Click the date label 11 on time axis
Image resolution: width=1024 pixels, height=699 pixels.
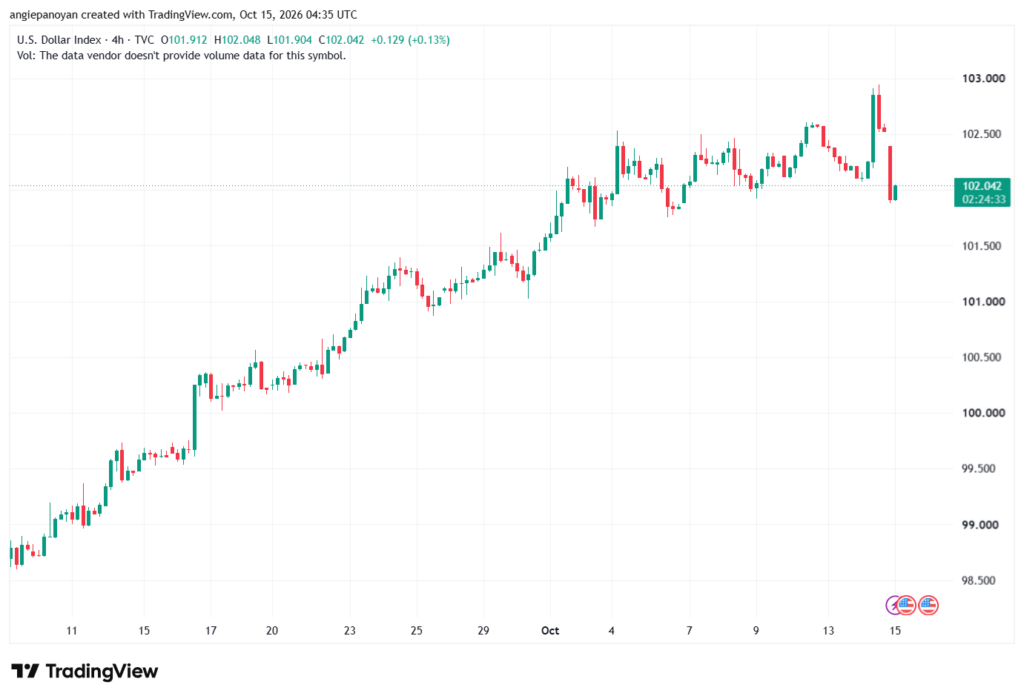(x=72, y=630)
